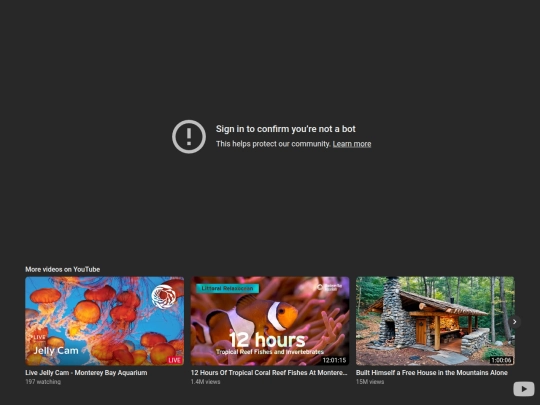Open the Learn more link
The height and width of the screenshot is (405, 540).
click(x=352, y=144)
